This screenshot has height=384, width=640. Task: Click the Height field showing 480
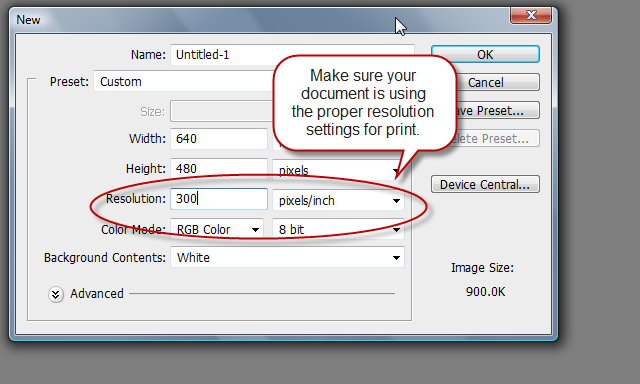pos(219,169)
